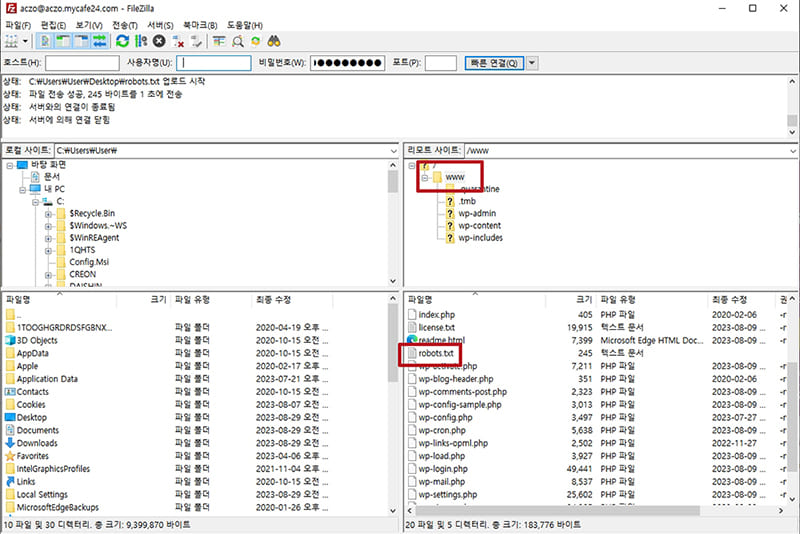Open the 파일(F) menu
This screenshot has height=534, width=800.
(x=18, y=25)
